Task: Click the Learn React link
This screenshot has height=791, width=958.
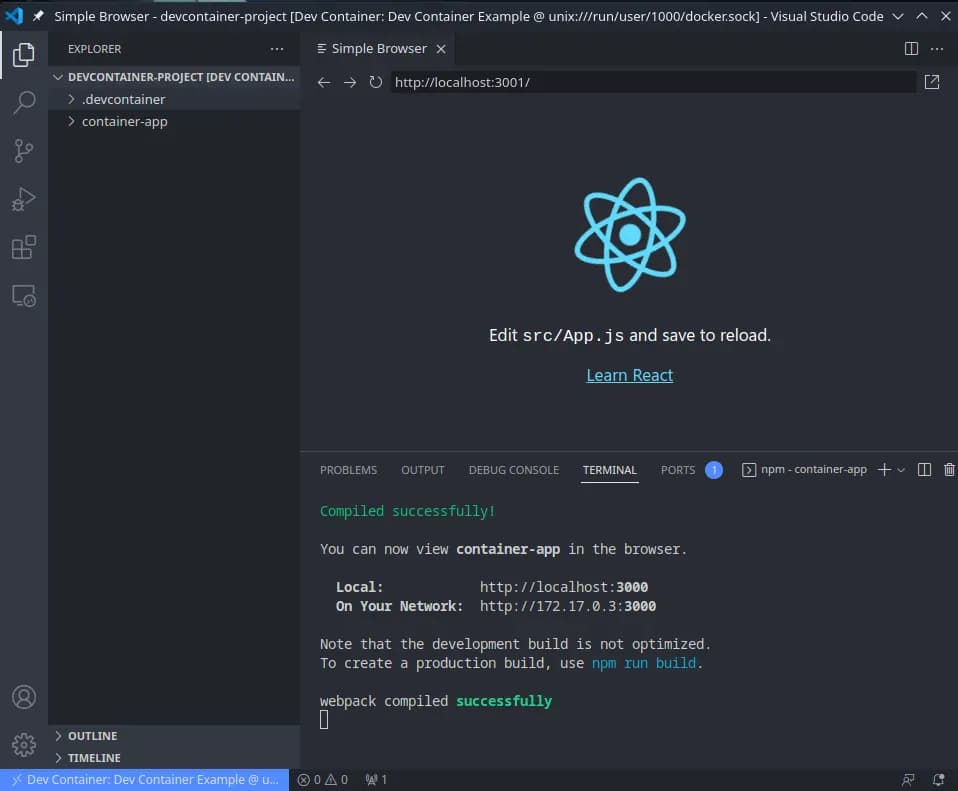Action: (x=629, y=375)
